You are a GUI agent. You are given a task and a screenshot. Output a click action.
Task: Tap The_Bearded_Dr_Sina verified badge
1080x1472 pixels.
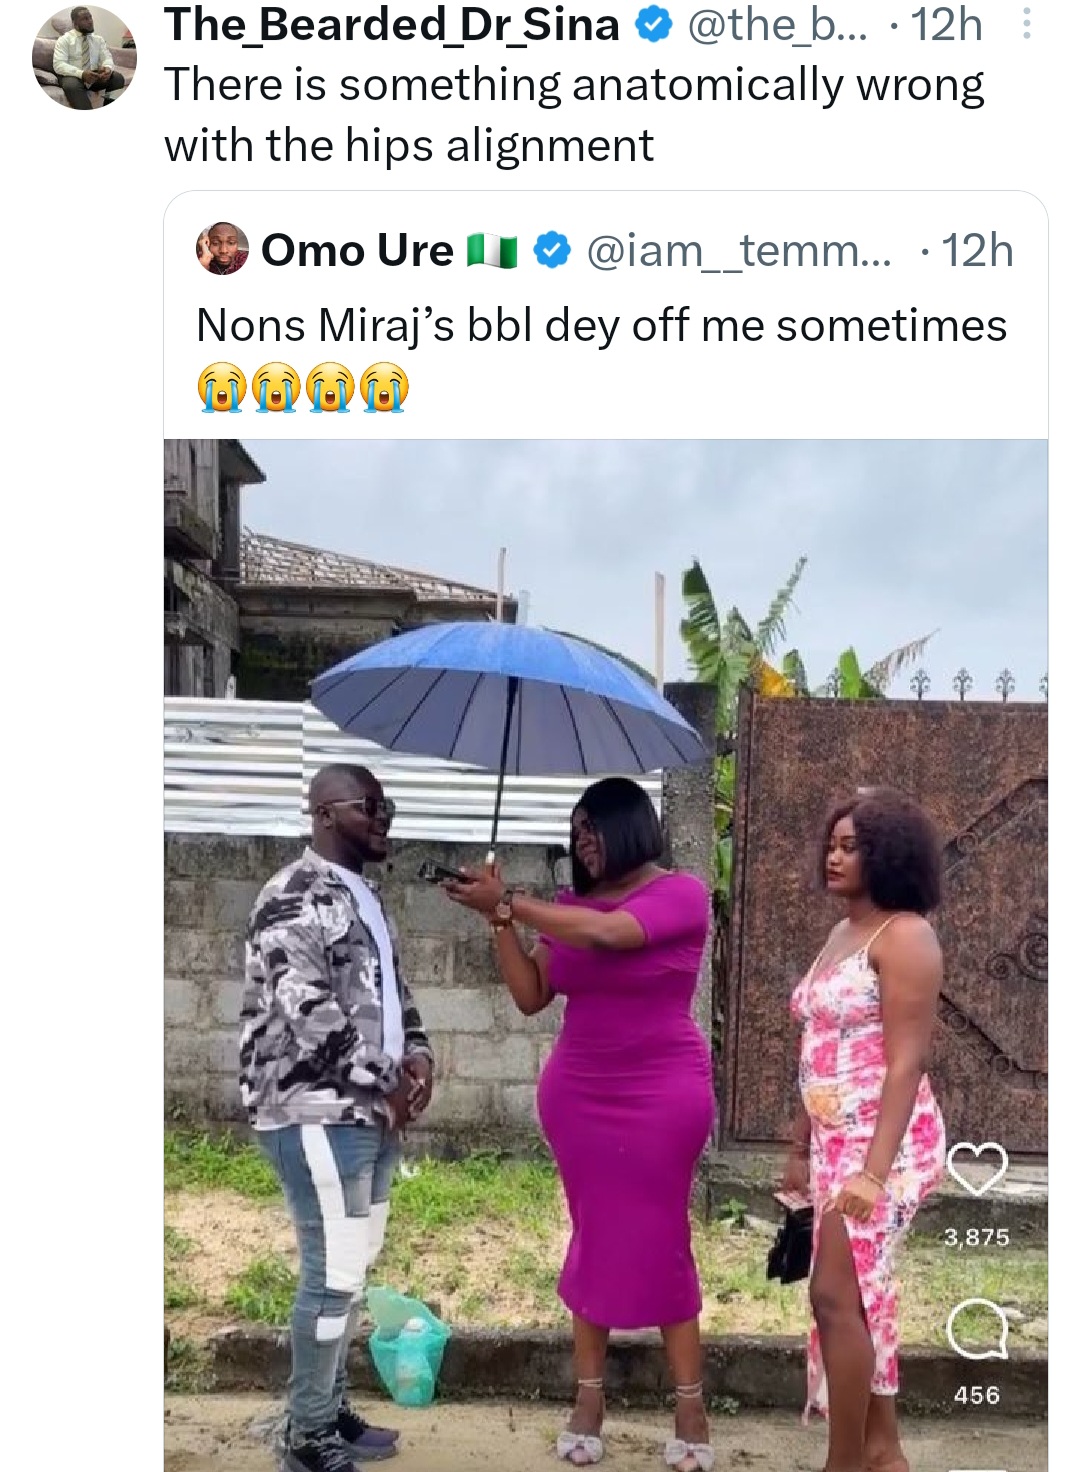click(x=653, y=26)
